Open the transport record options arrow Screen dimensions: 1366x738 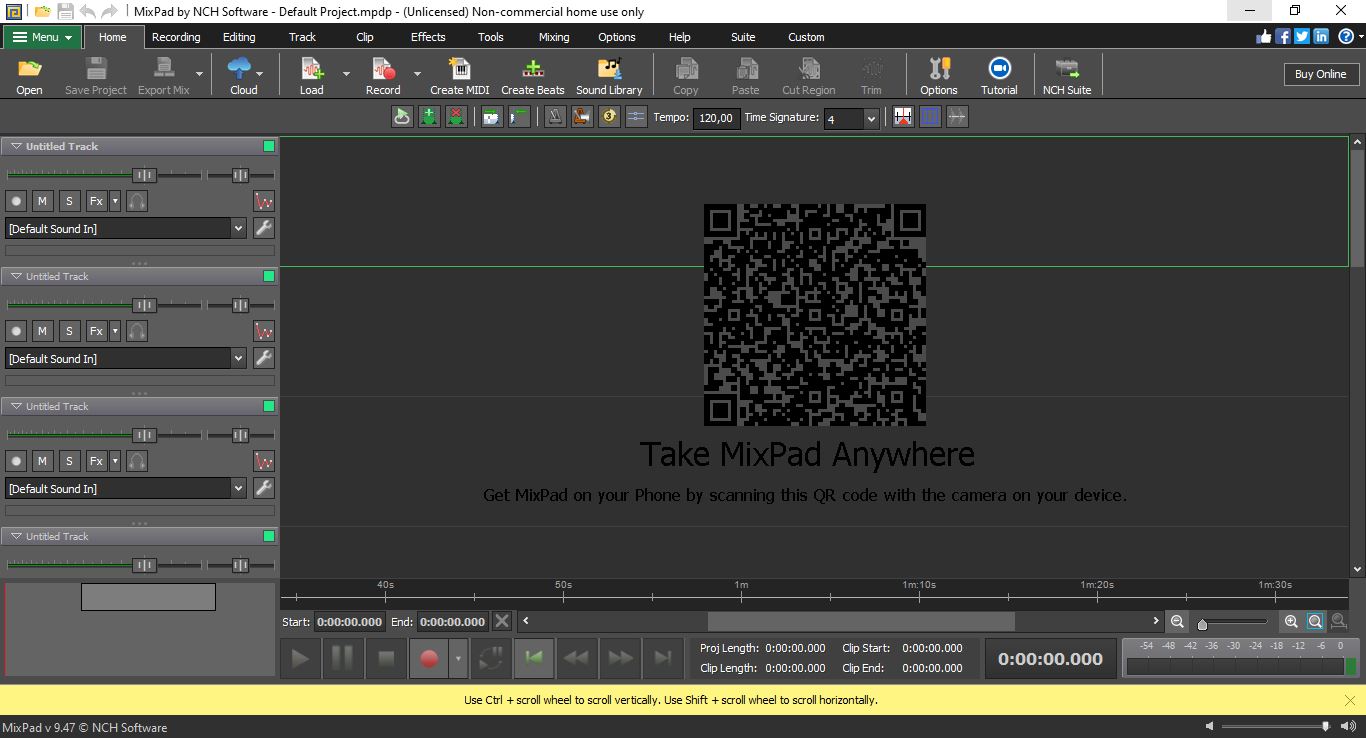coord(459,658)
